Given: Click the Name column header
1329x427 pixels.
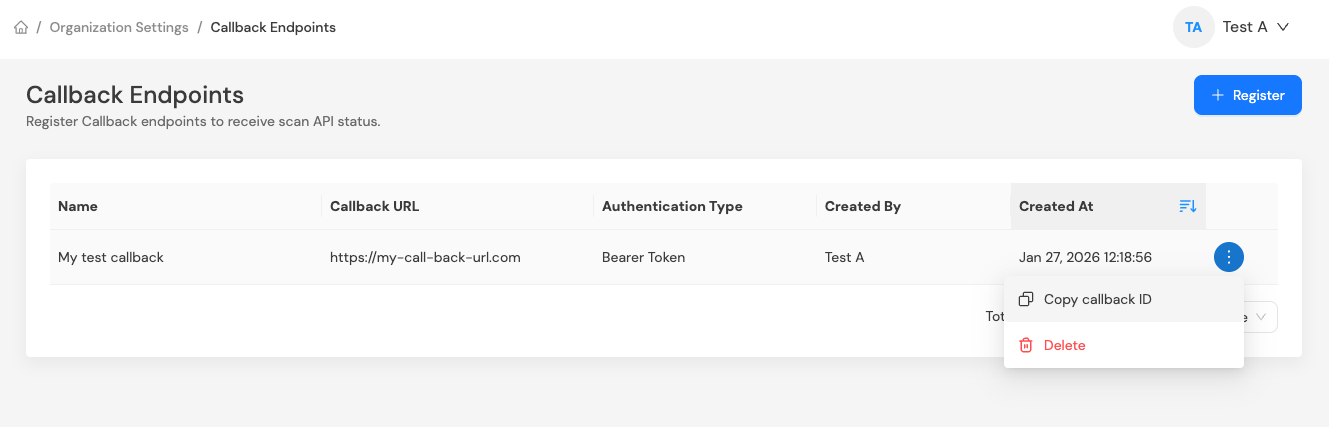Looking at the screenshot, I should [x=78, y=206].
